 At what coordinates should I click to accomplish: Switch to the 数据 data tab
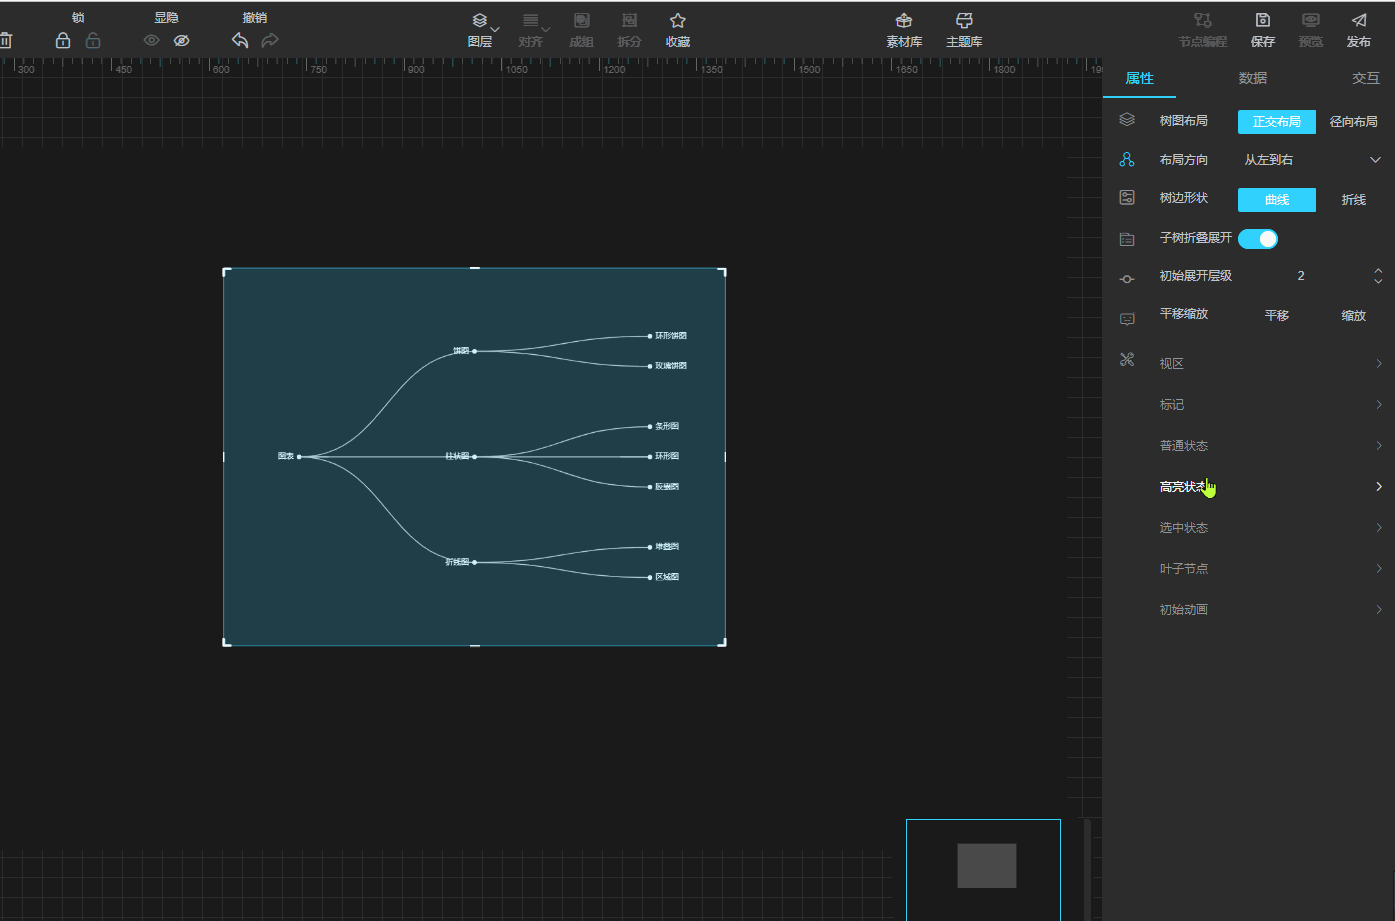(1253, 78)
